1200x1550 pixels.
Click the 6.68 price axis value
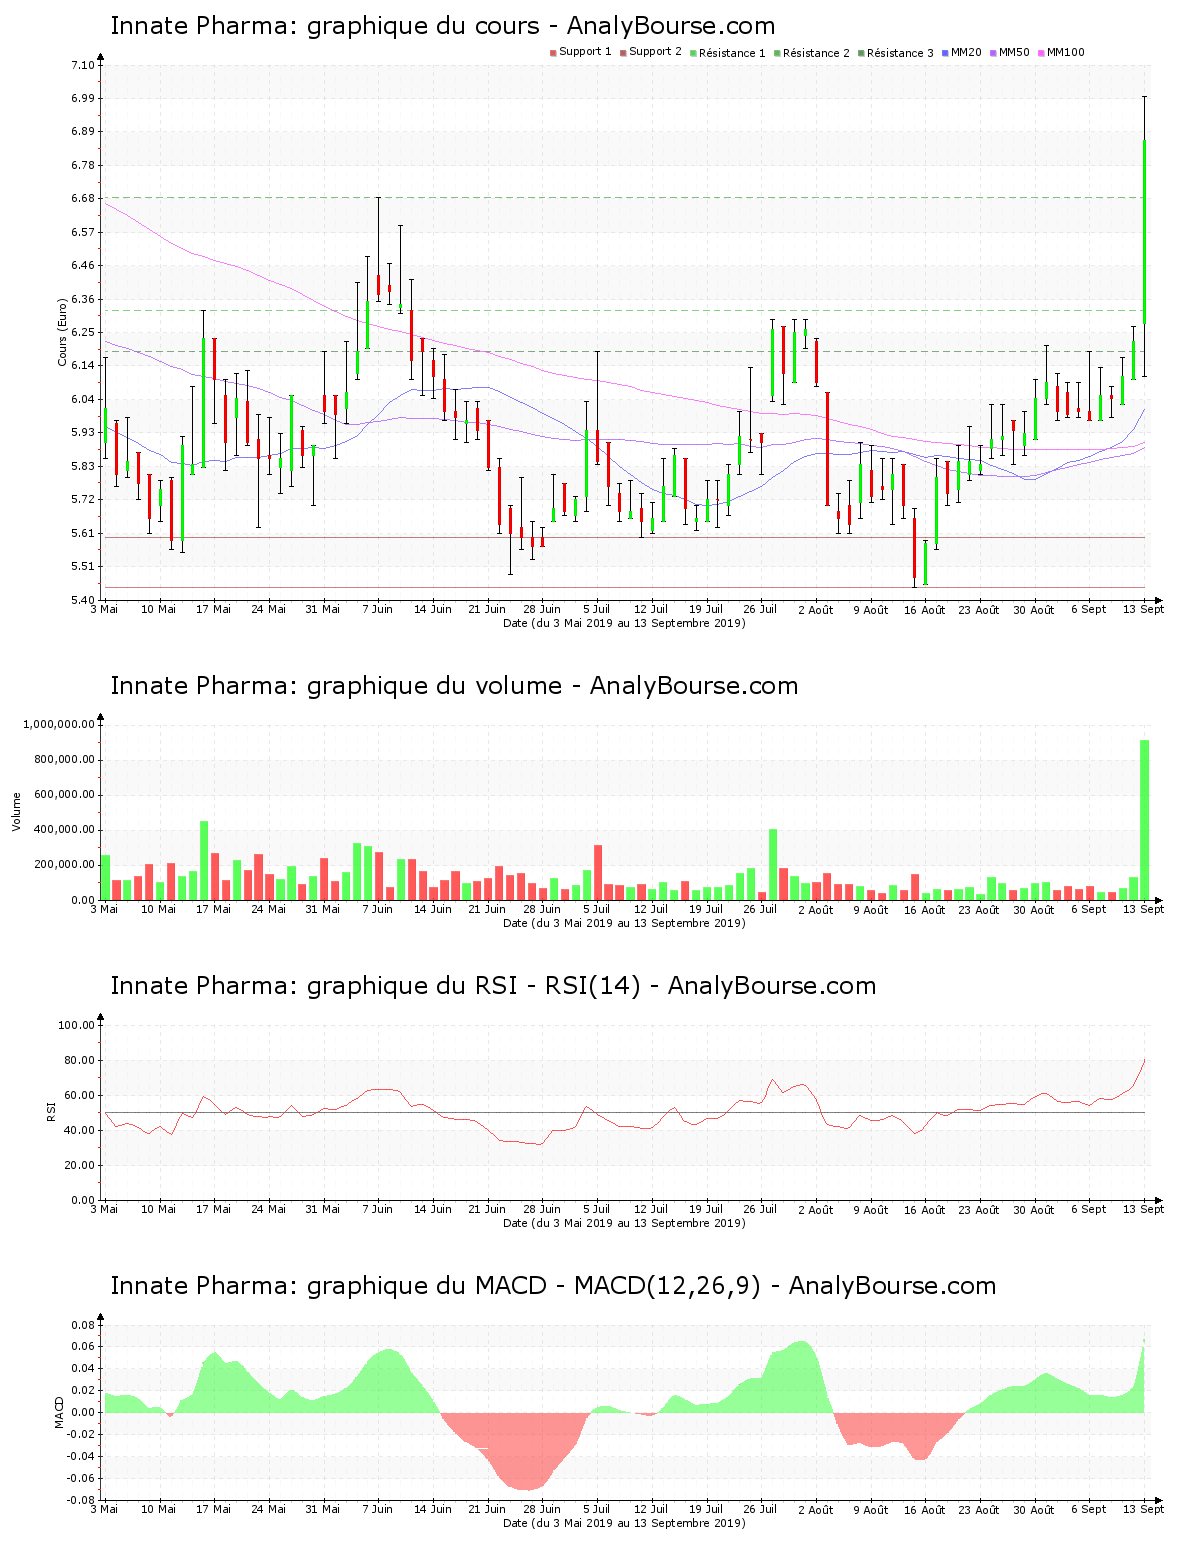[x=83, y=198]
